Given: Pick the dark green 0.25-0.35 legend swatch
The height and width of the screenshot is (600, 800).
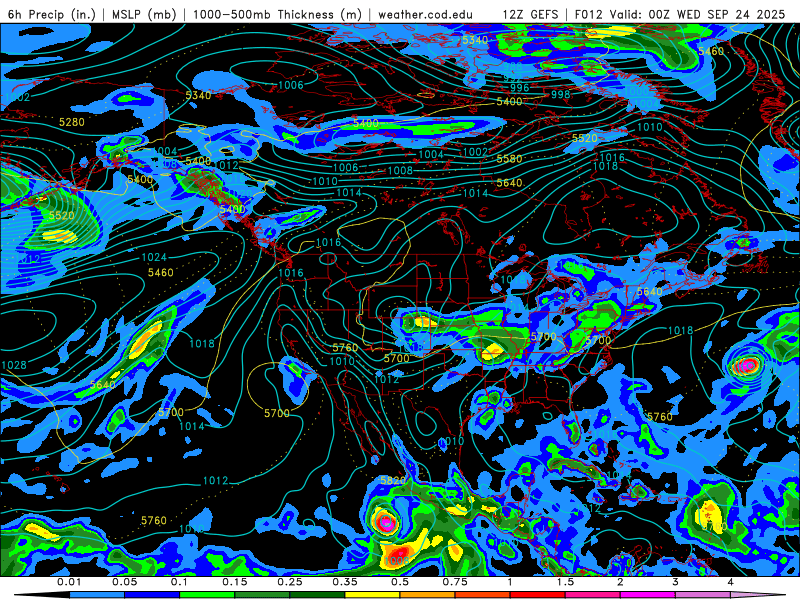Looking at the screenshot, I should click(x=317, y=595).
